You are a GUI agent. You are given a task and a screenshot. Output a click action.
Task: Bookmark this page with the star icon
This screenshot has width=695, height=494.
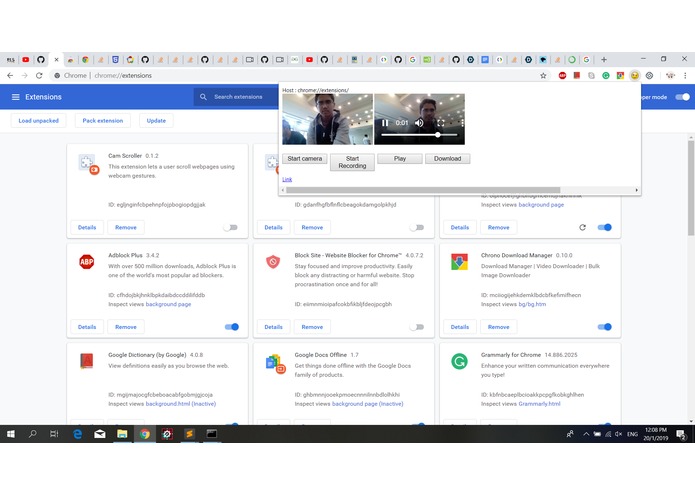(543, 76)
